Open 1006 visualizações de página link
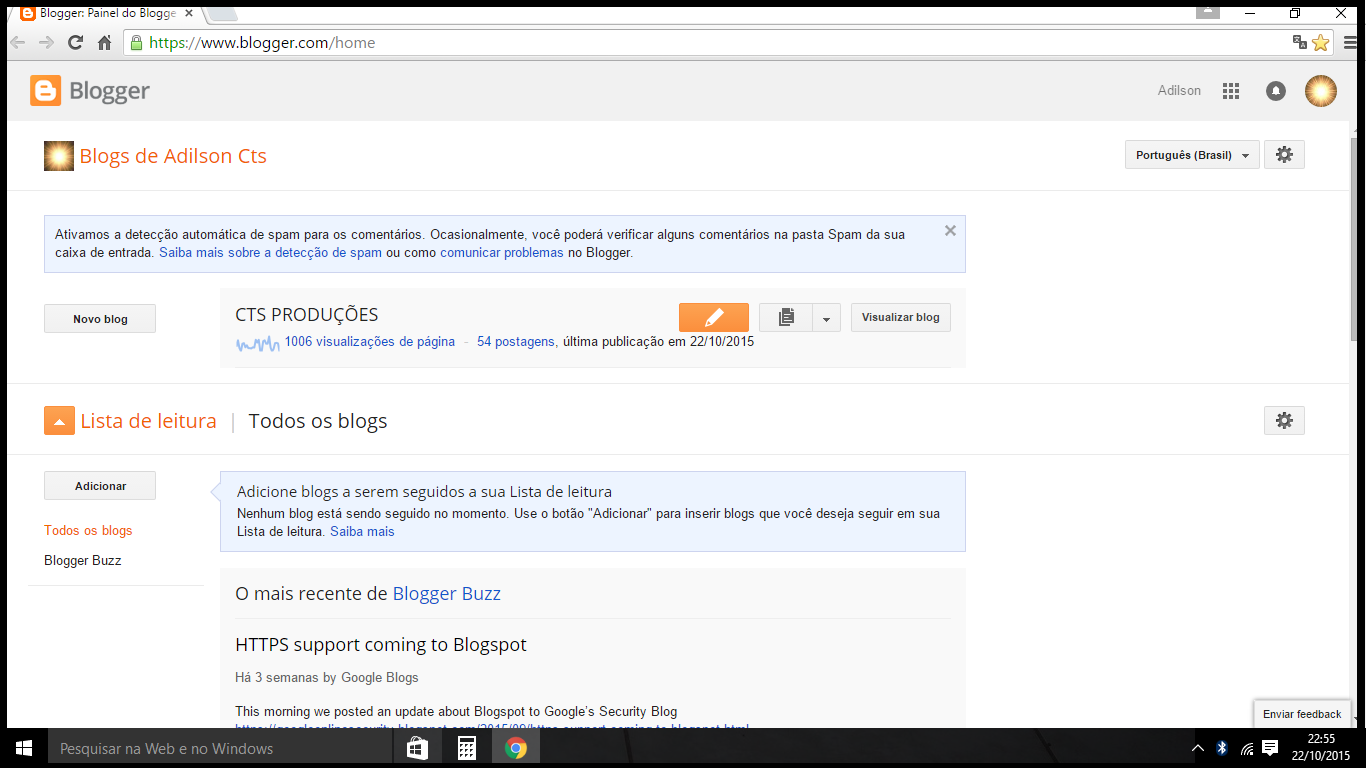Screen dimensions: 1366x768 (x=370, y=341)
